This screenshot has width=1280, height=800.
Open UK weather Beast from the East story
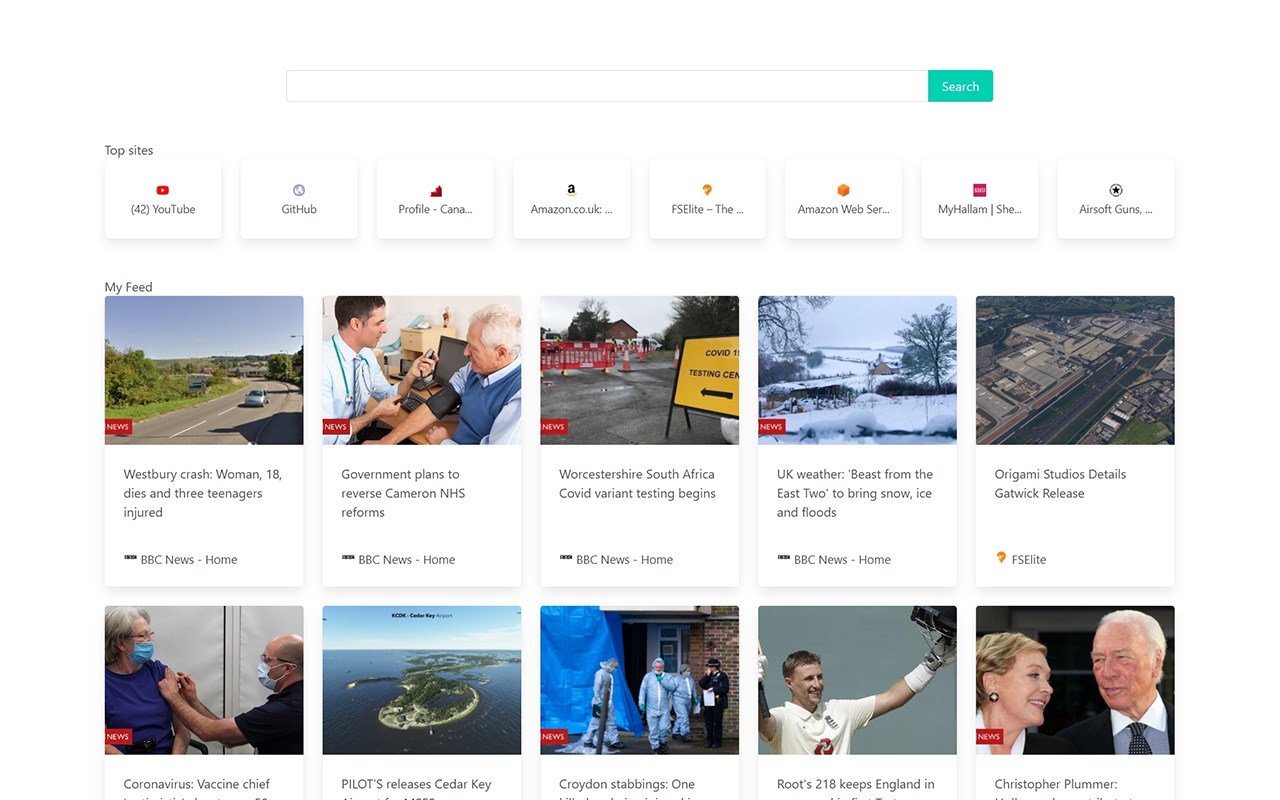(855, 493)
